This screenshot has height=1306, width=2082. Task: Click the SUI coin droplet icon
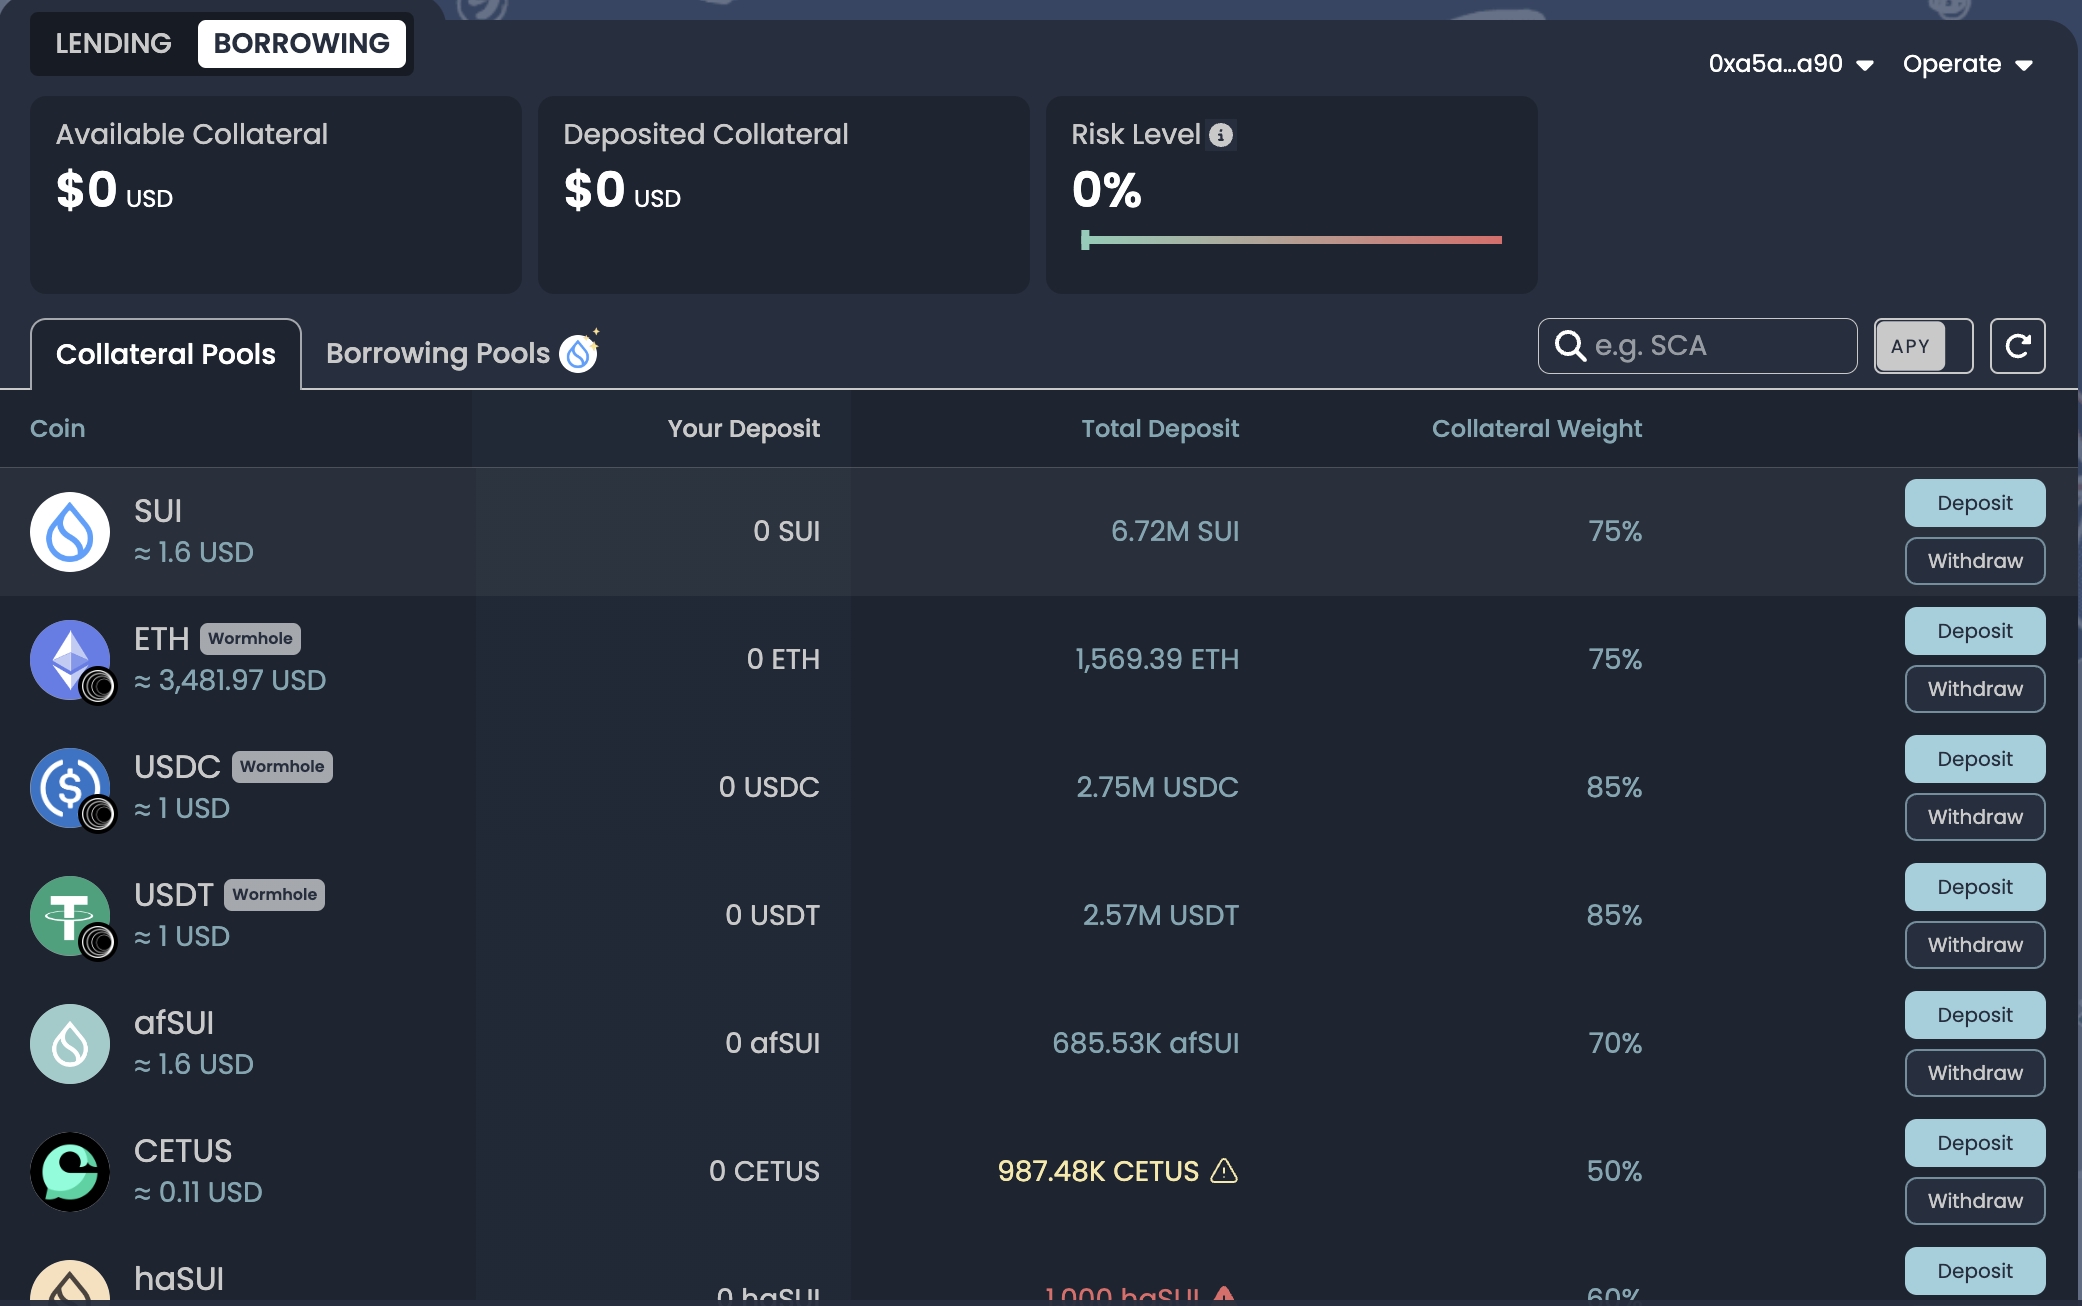69,531
